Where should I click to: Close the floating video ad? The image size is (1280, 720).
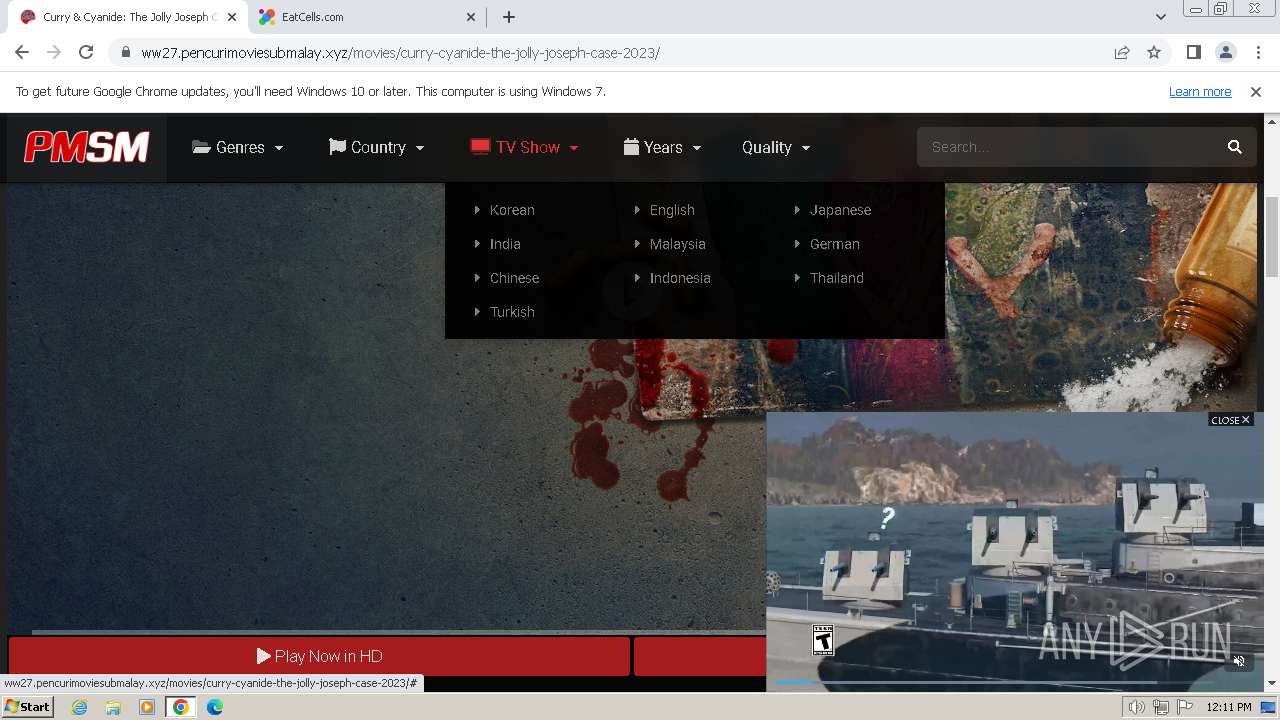click(1230, 420)
